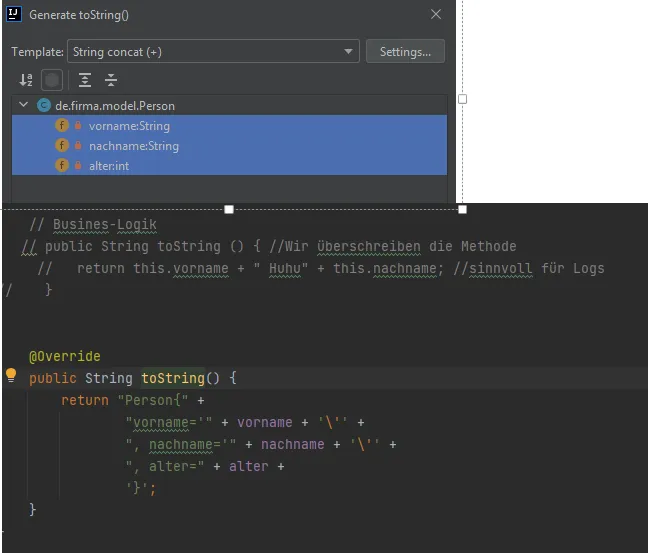Collapse the de.firma.model.Person node
Image resolution: width=648 pixels, height=553 pixels.
[x=24, y=105]
